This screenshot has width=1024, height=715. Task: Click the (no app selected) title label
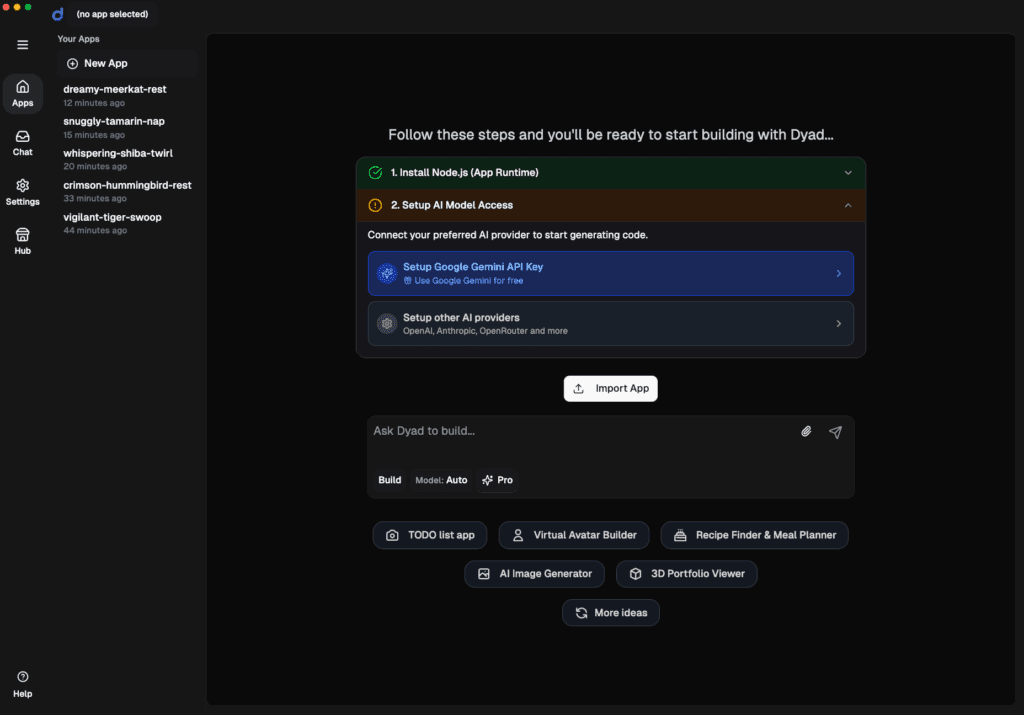(112, 14)
